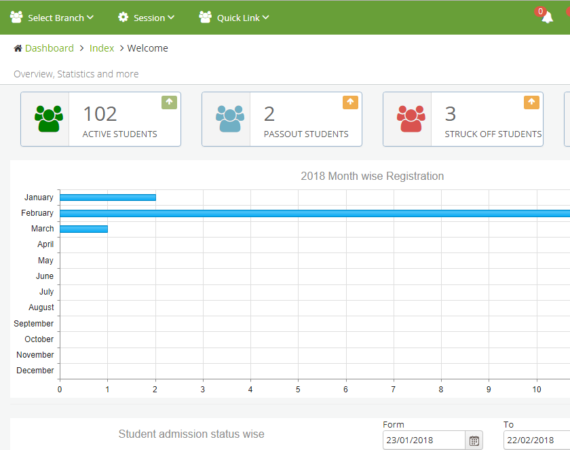This screenshot has width=570, height=450.
Task: Click the 102 Active Students count
Action: click(x=100, y=114)
